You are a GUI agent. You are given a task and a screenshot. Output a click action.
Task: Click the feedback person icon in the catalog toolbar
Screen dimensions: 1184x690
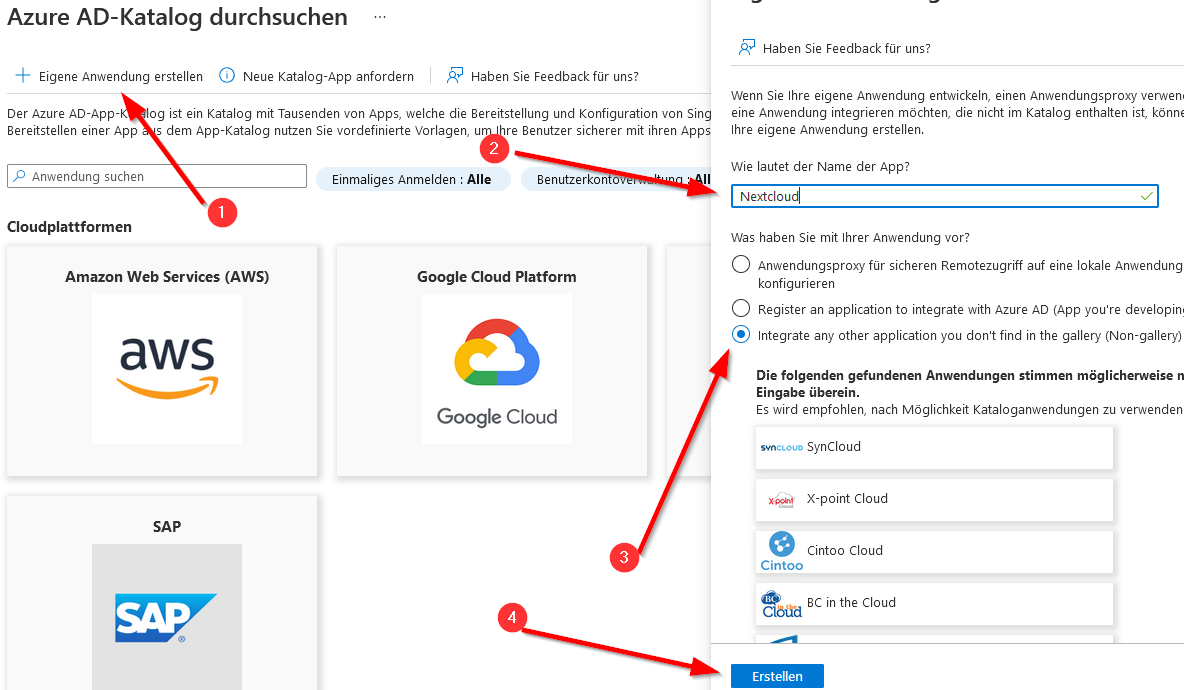click(455, 75)
